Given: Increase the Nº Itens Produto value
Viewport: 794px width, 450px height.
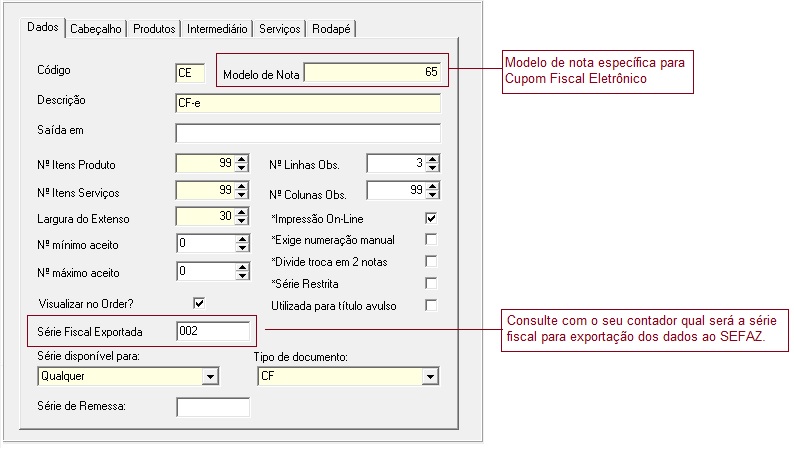Looking at the screenshot, I should point(241,159).
